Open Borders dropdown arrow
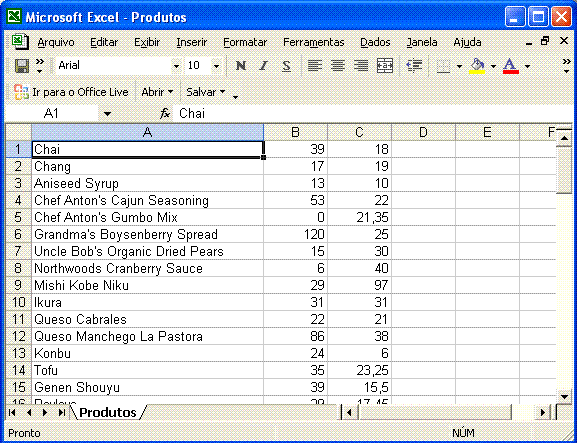Viewport: 578px width, 445px height. coord(459,66)
